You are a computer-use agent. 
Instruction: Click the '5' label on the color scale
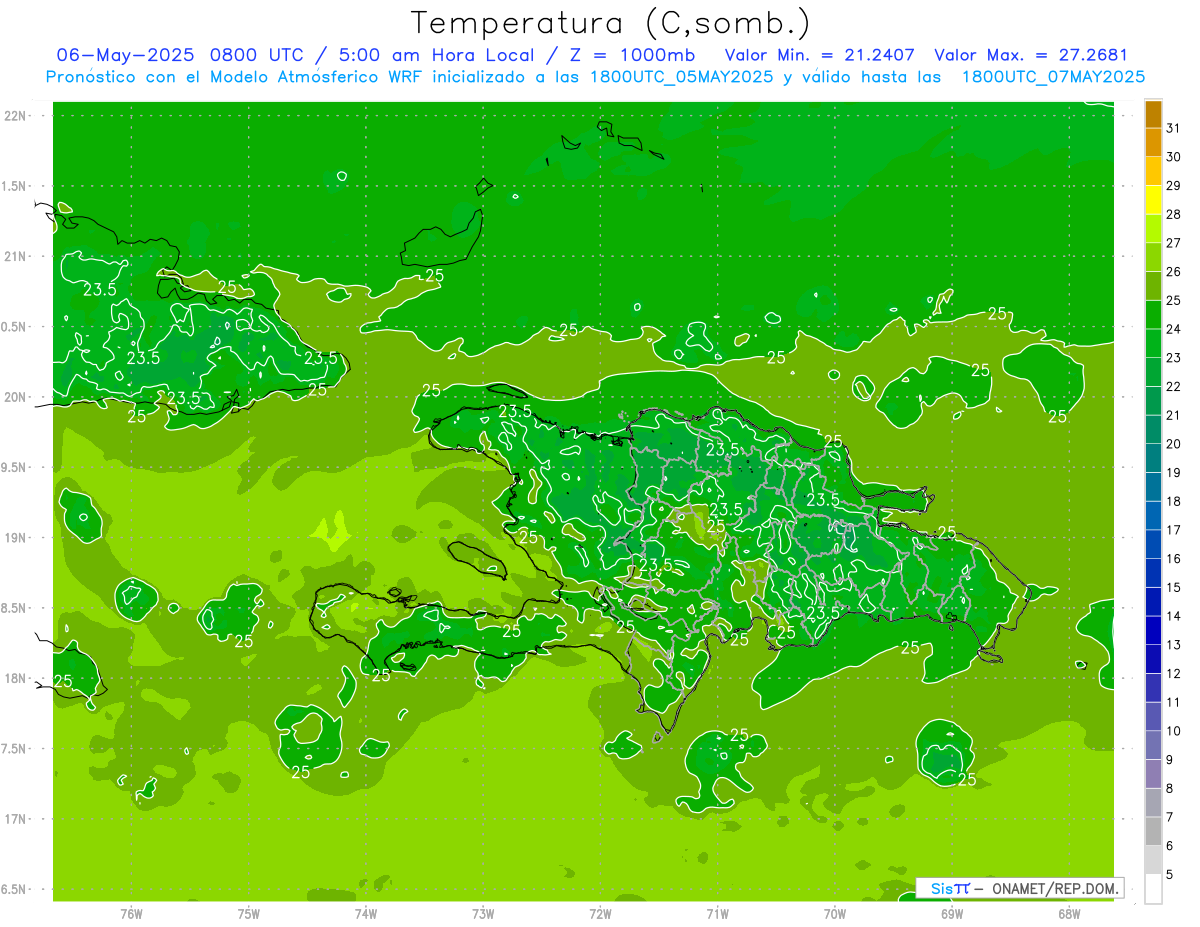(1170, 875)
